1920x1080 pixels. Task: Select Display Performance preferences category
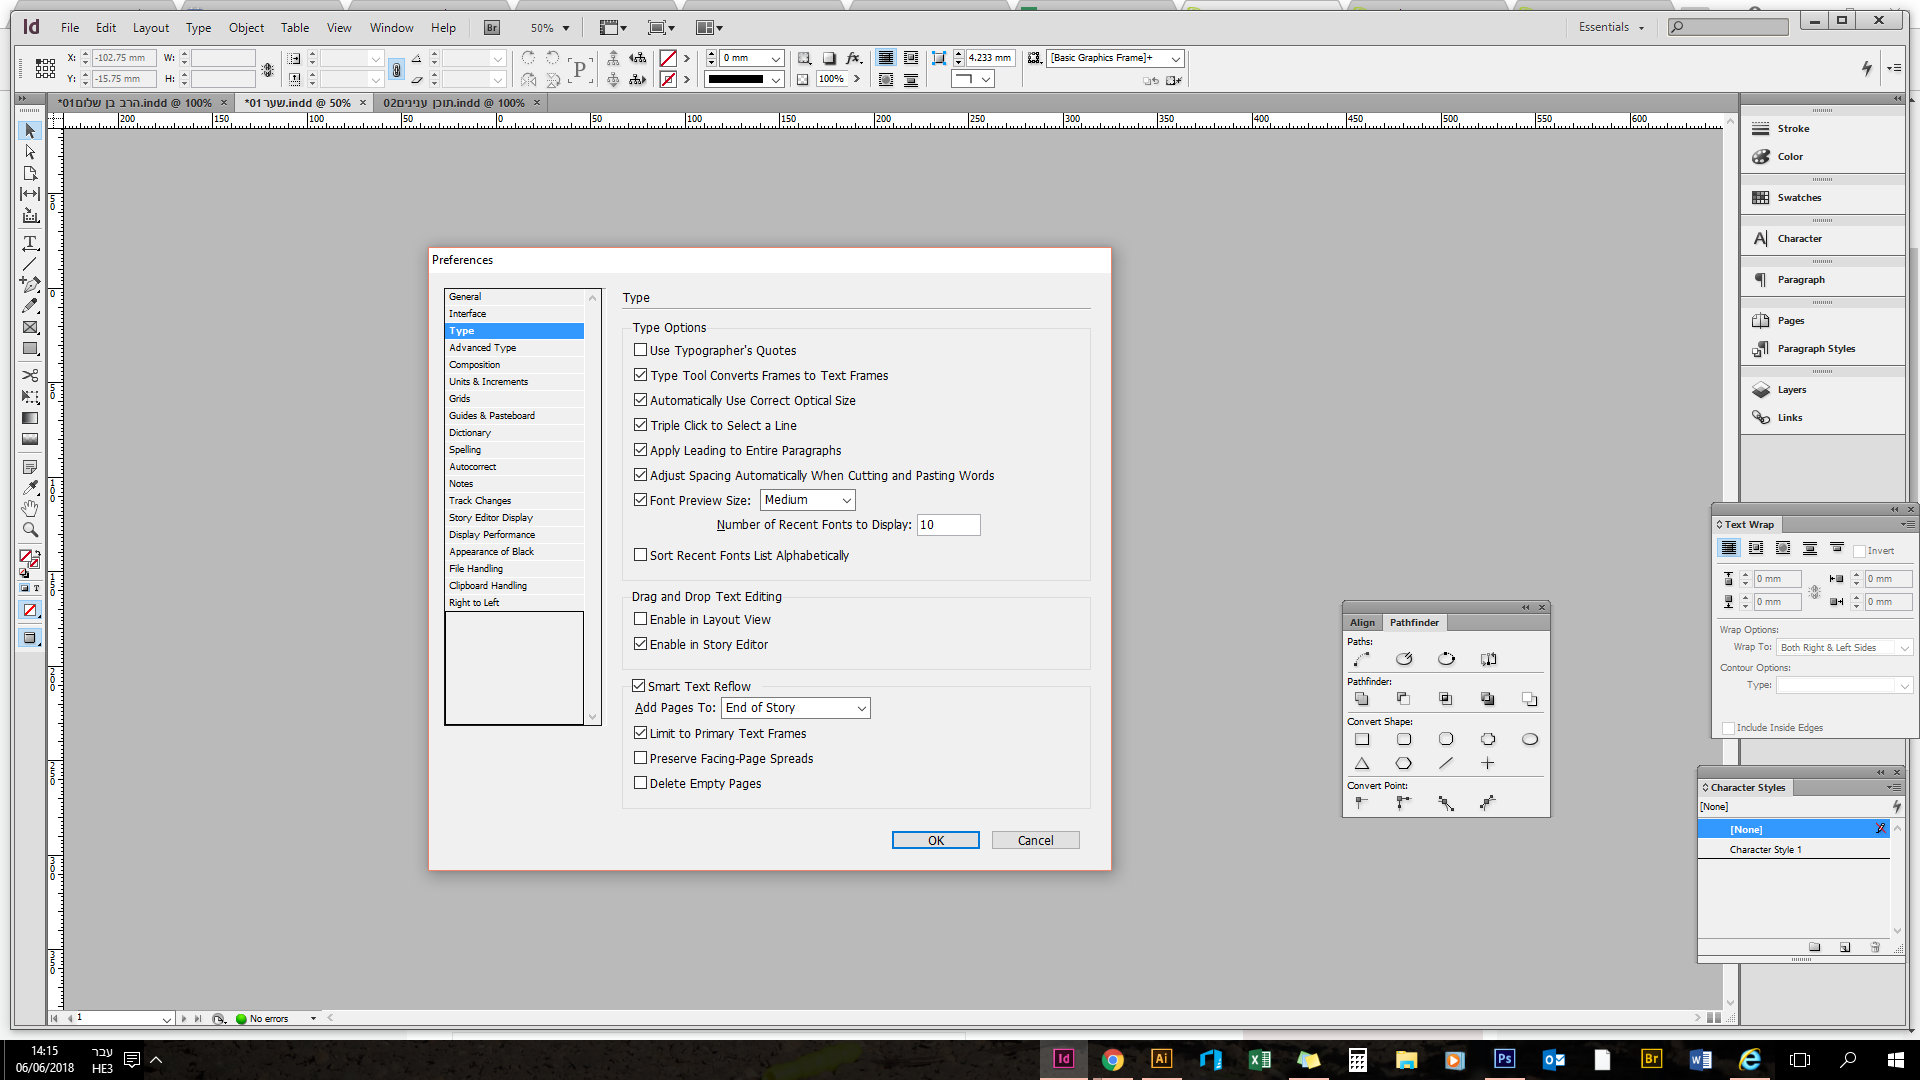click(514, 535)
